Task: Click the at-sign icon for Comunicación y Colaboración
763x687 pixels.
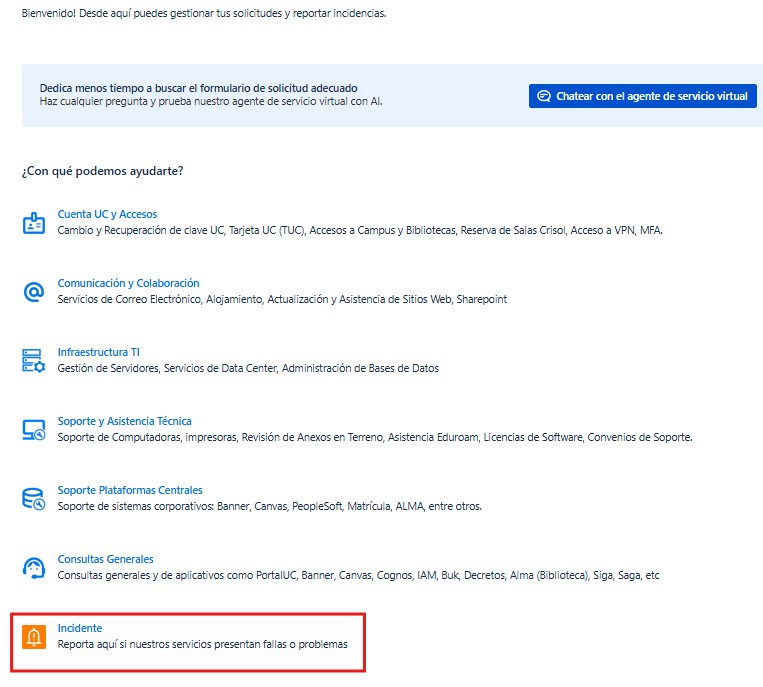Action: tap(34, 292)
